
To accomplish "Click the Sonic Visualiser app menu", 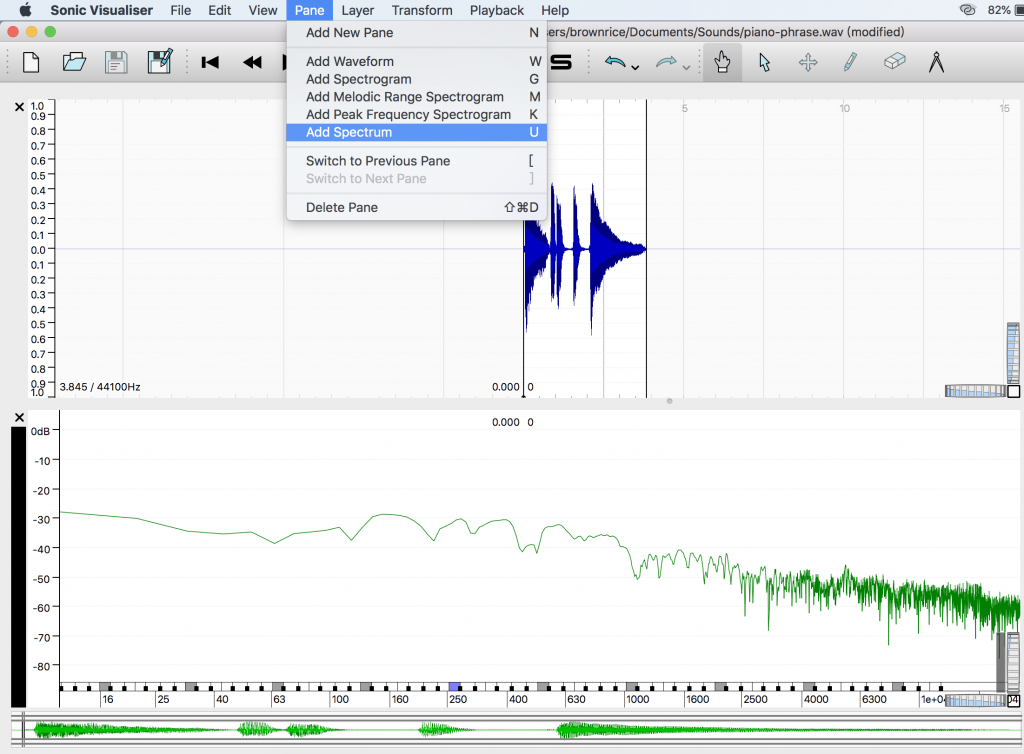I will coord(101,10).
